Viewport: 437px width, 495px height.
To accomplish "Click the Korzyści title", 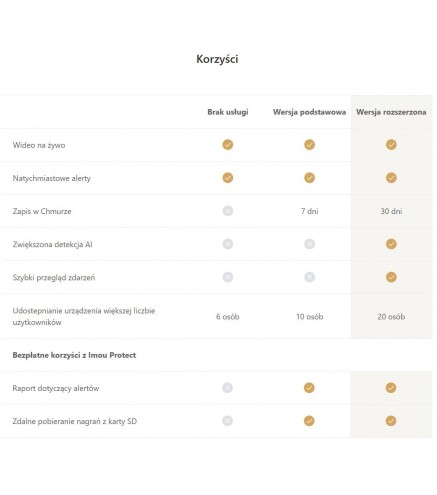I will point(217,59).
